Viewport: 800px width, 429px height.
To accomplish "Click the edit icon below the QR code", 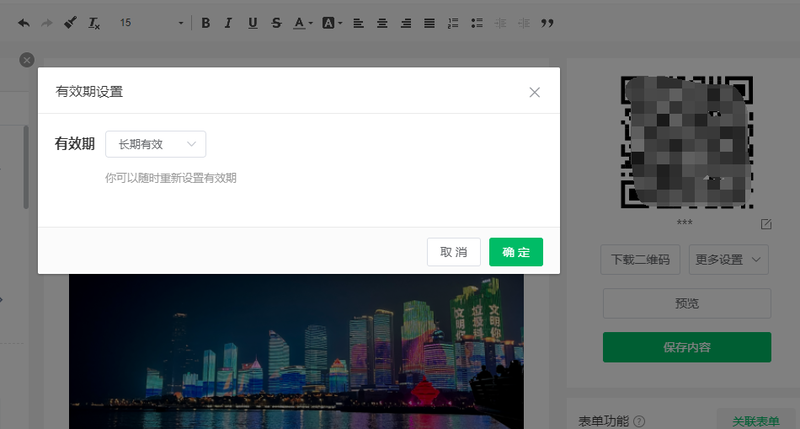I will pos(766,223).
